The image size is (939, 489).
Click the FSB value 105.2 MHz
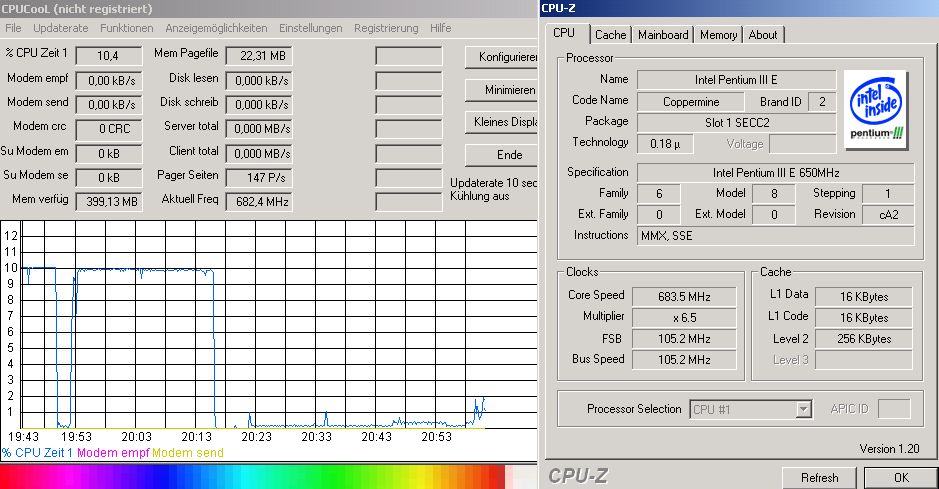click(x=684, y=339)
